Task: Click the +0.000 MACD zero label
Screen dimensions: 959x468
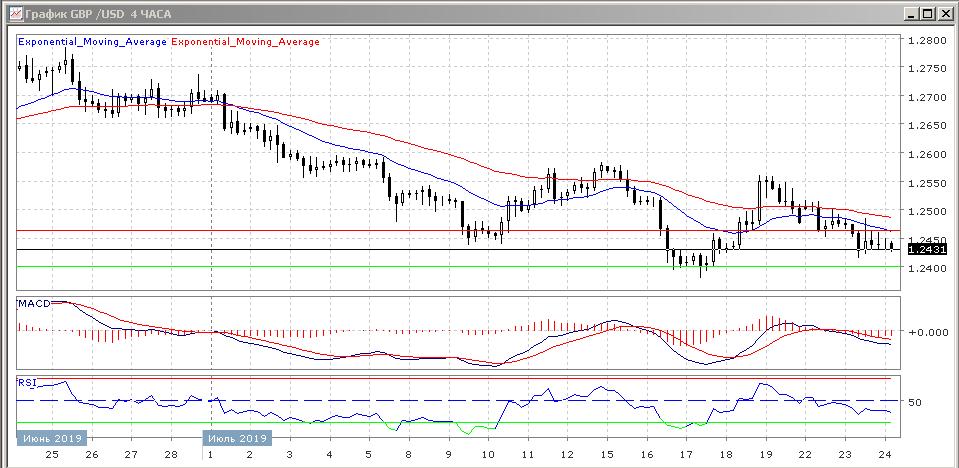Action: coord(928,332)
